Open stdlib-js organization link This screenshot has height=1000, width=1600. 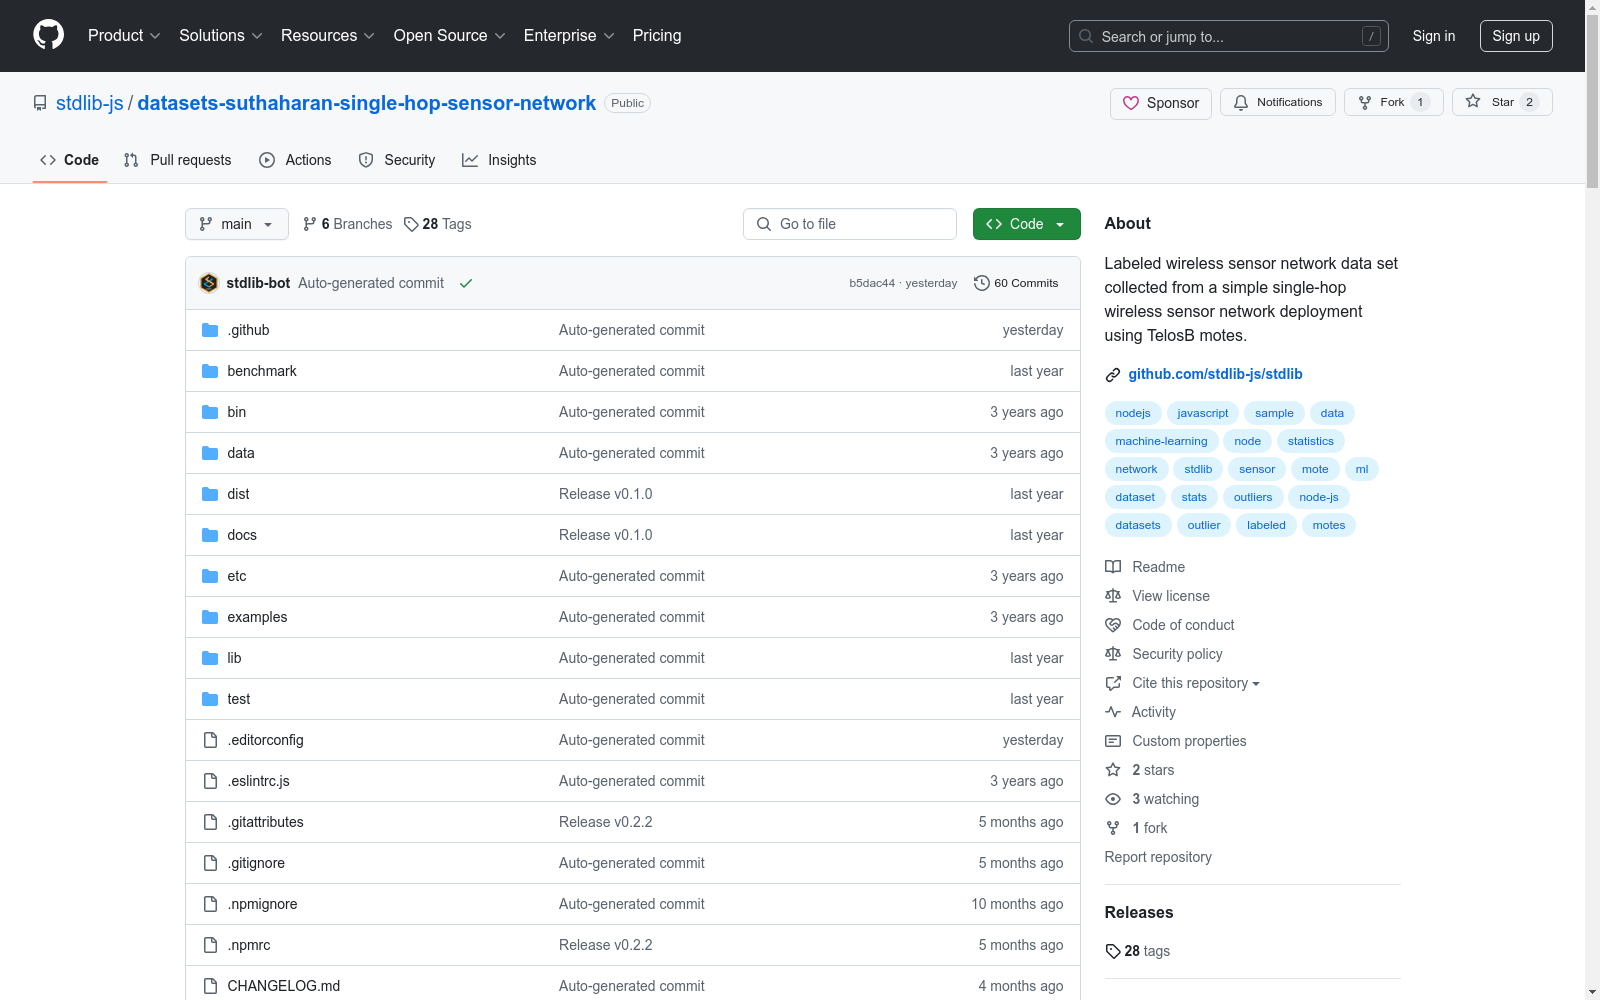(90, 103)
